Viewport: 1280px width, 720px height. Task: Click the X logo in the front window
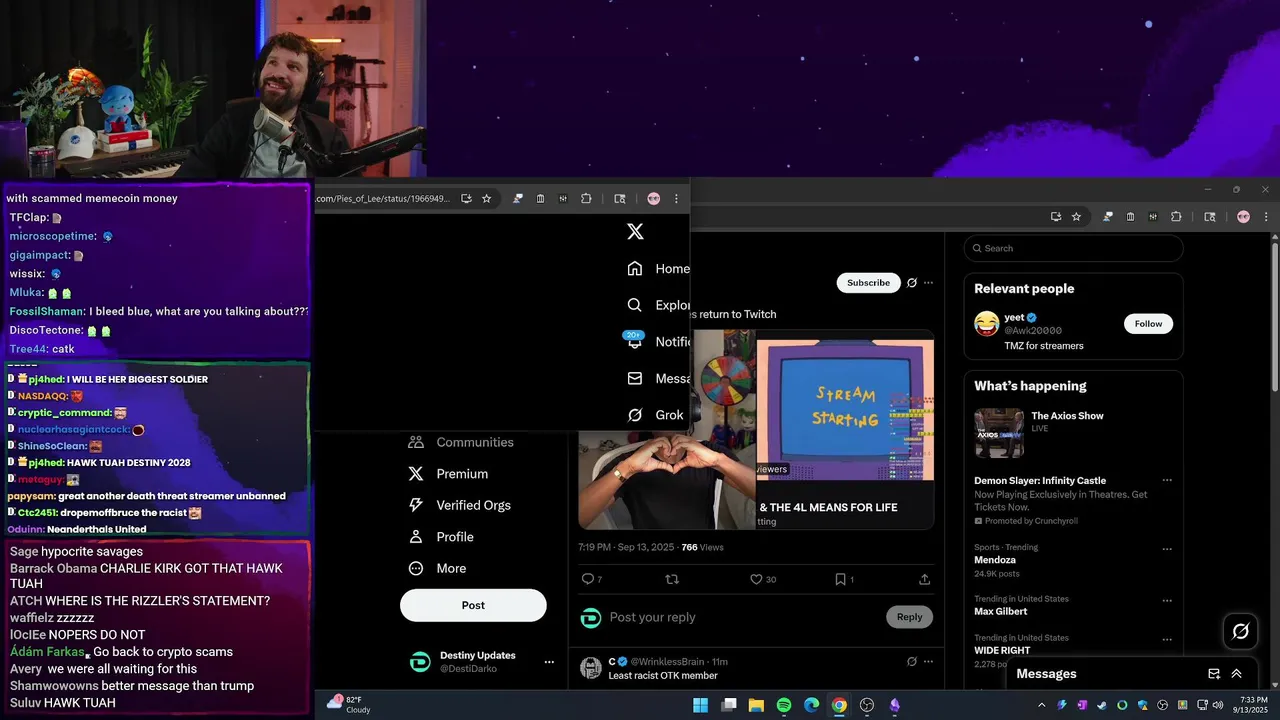(635, 231)
